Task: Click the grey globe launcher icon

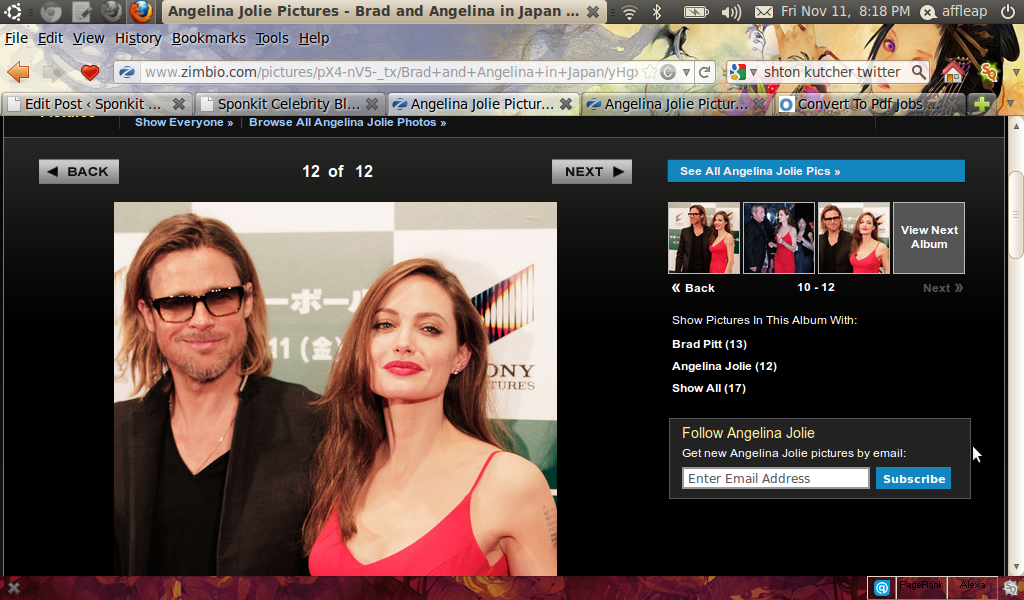Action: click(x=112, y=10)
